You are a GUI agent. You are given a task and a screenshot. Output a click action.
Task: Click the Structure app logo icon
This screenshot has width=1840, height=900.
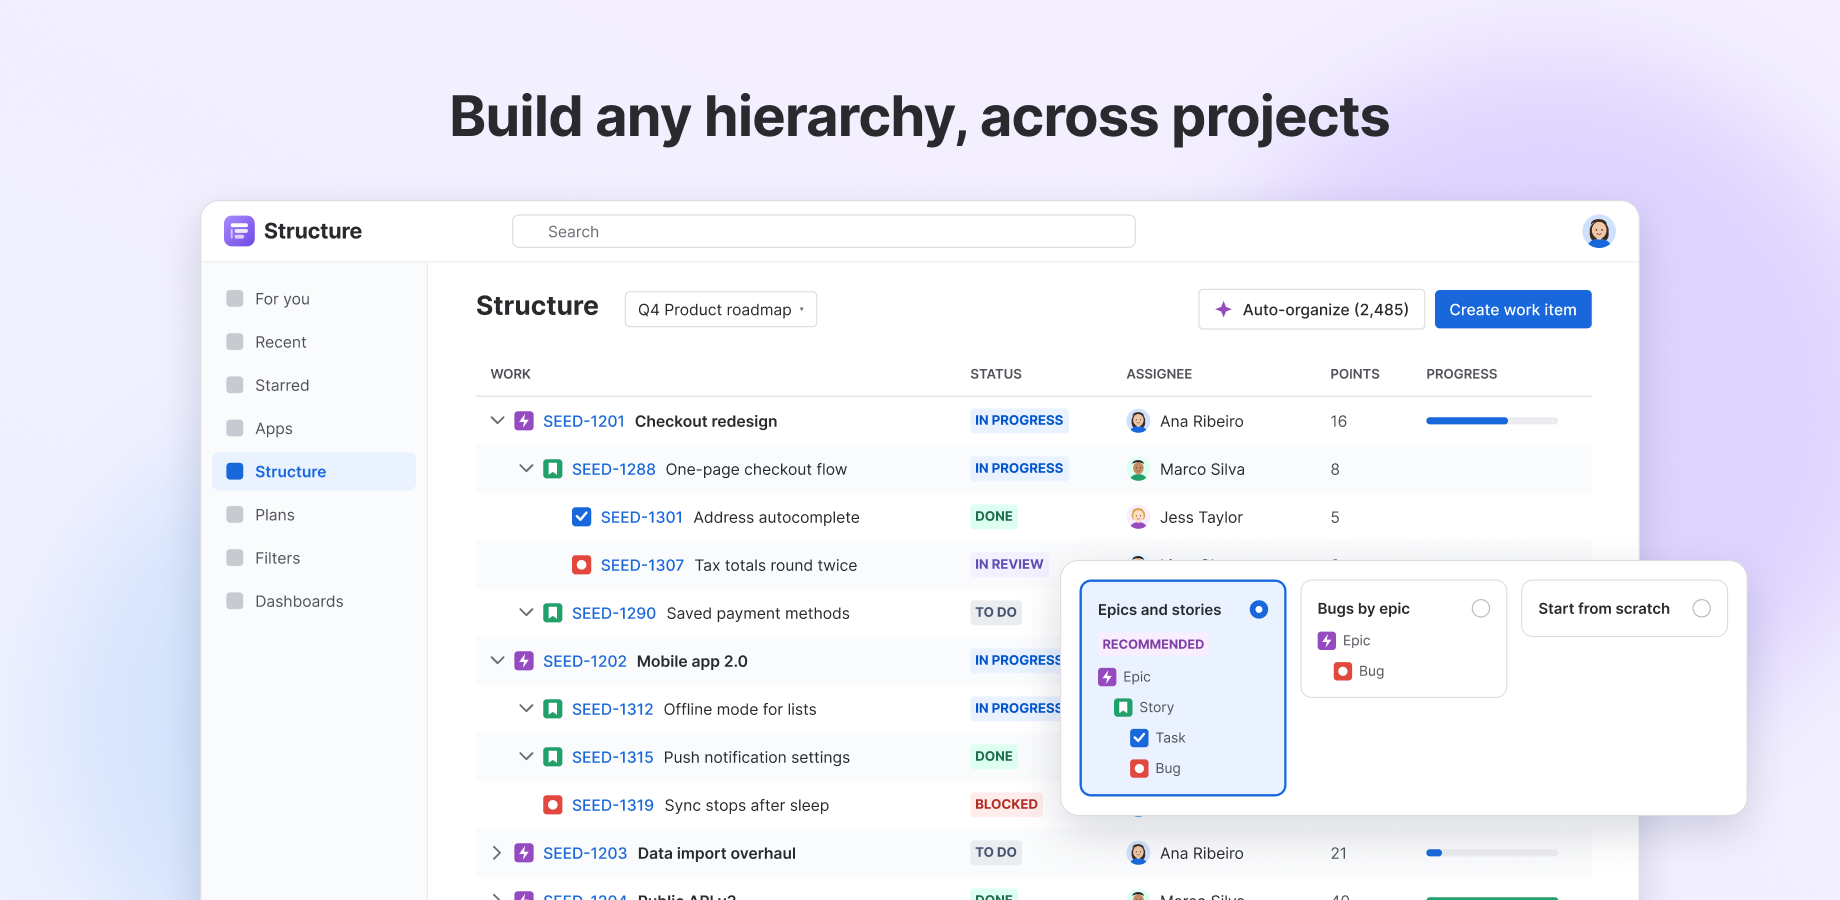coord(239,231)
